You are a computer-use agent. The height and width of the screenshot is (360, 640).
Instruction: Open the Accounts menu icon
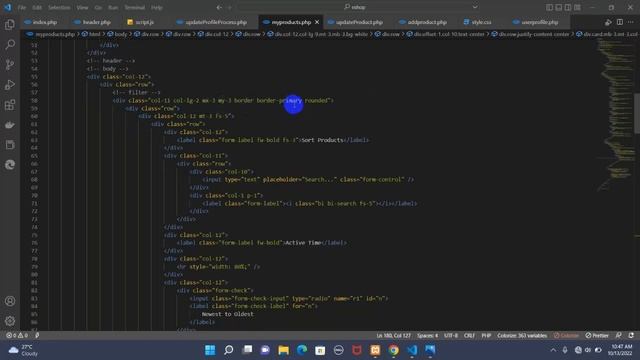[10, 301]
